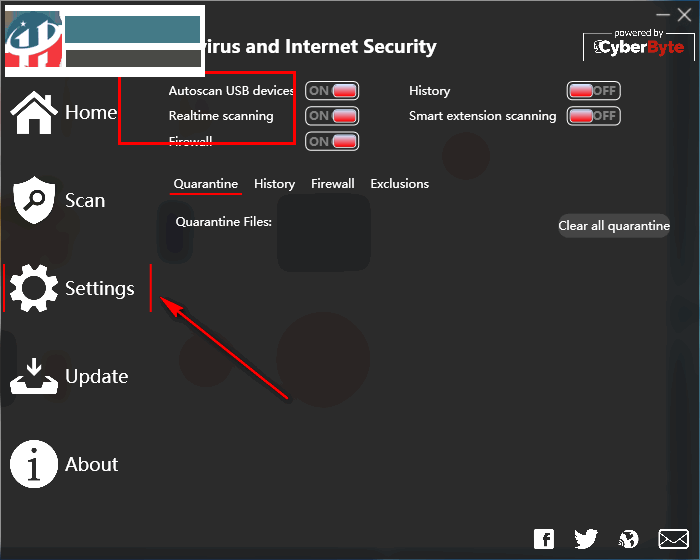Click Autoscan USB devices label
The image size is (700, 560).
(x=231, y=91)
